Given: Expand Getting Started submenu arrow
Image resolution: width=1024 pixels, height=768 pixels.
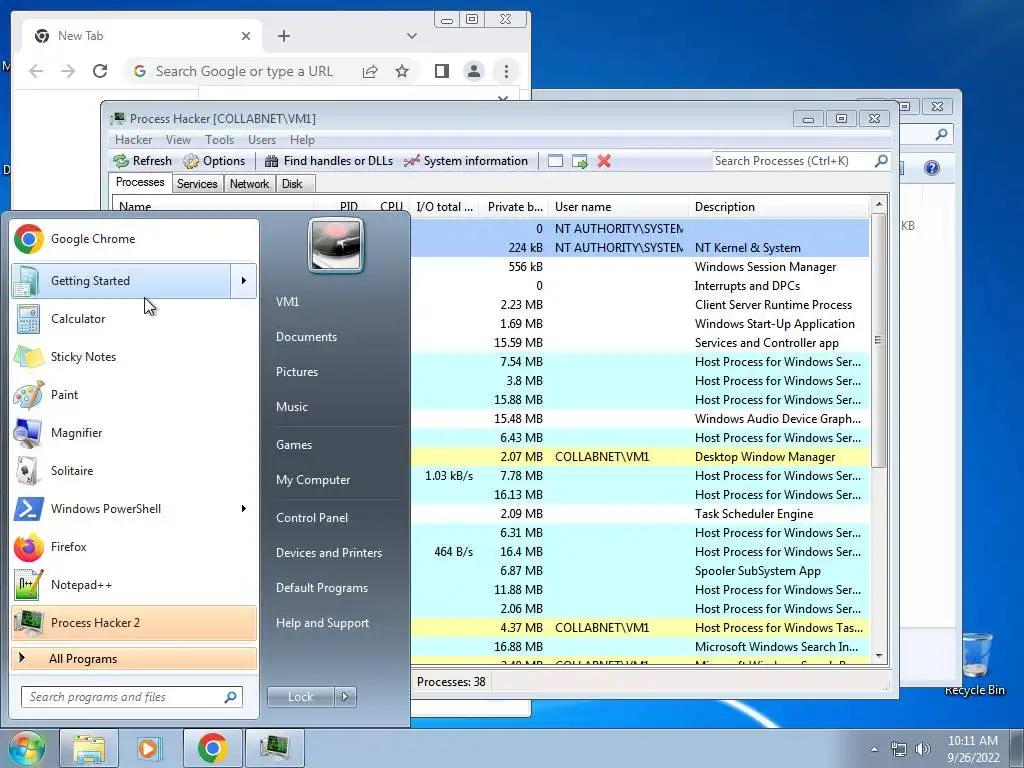Looking at the screenshot, I should [x=244, y=281].
